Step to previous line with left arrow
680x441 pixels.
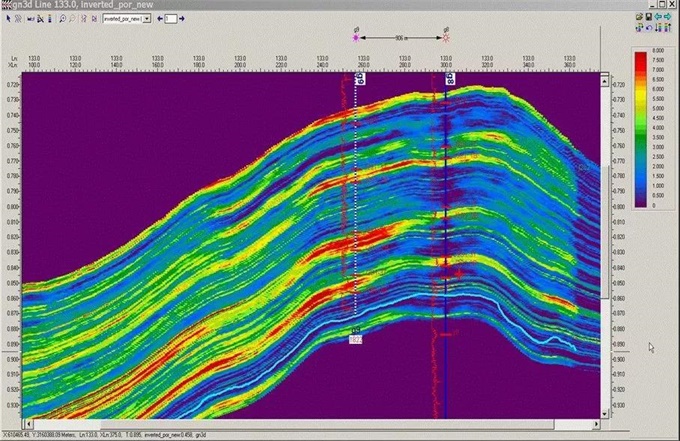(159, 19)
